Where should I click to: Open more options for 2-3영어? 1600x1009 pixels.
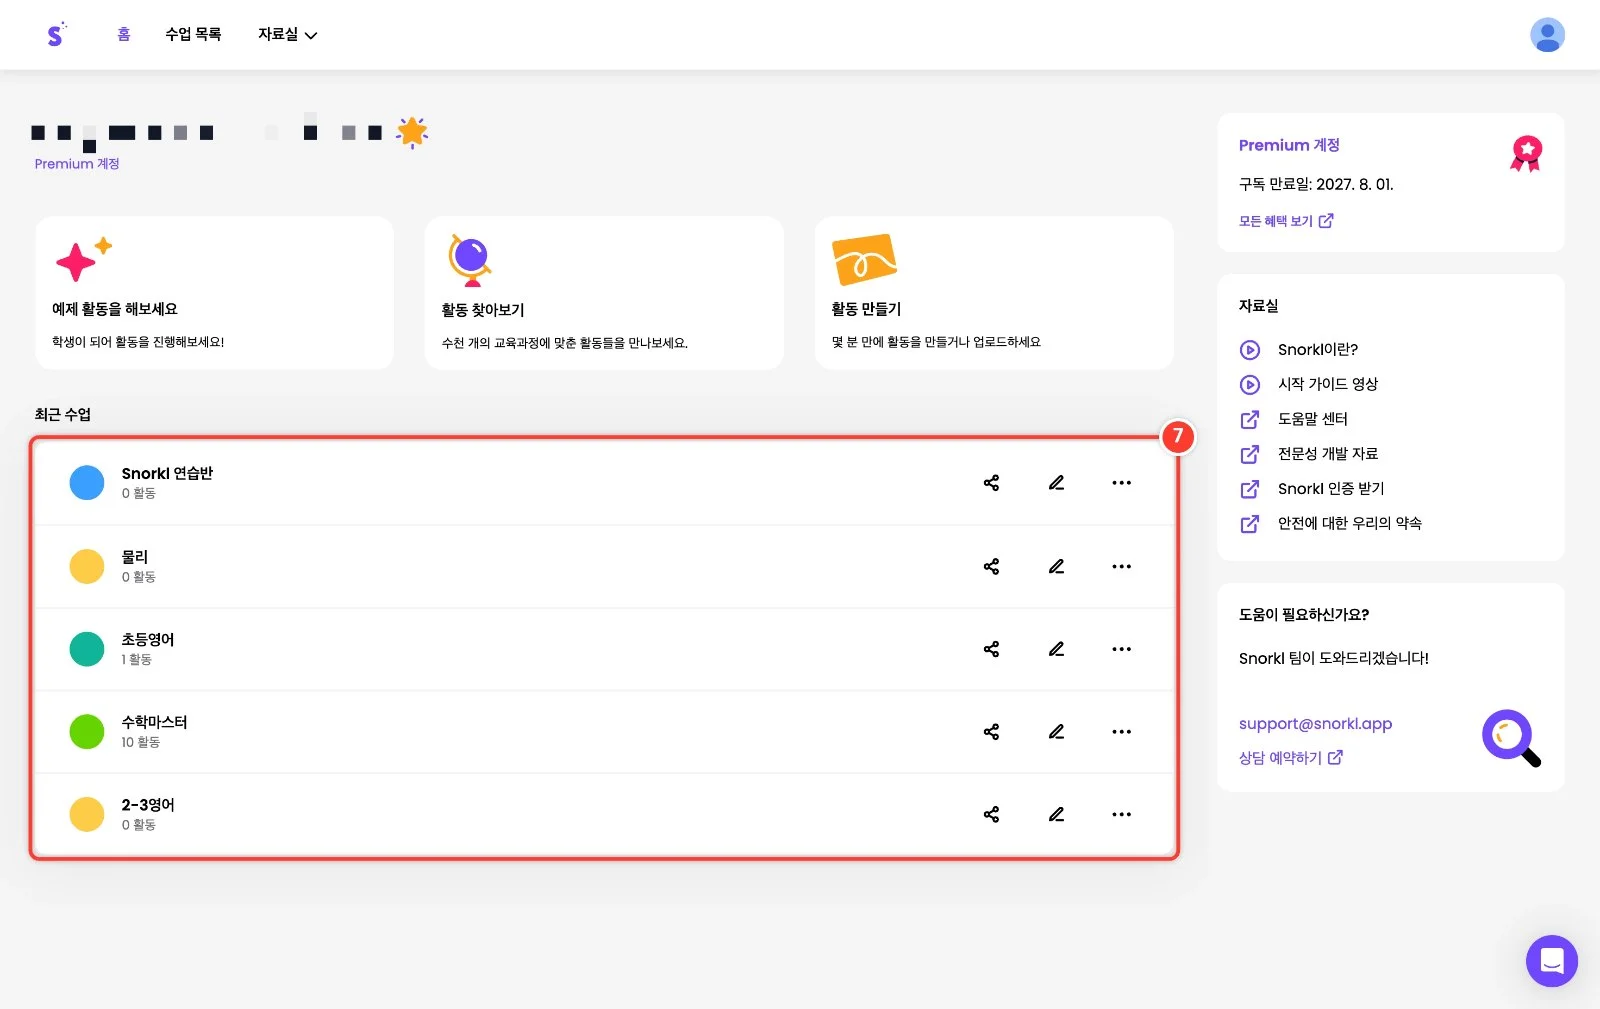coord(1122,814)
